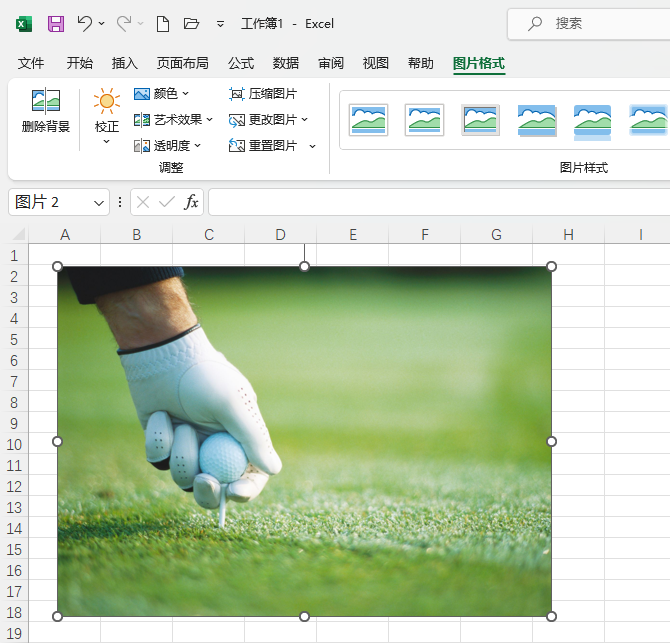Open the 公式 tab
The width and height of the screenshot is (670, 643).
(x=241, y=63)
